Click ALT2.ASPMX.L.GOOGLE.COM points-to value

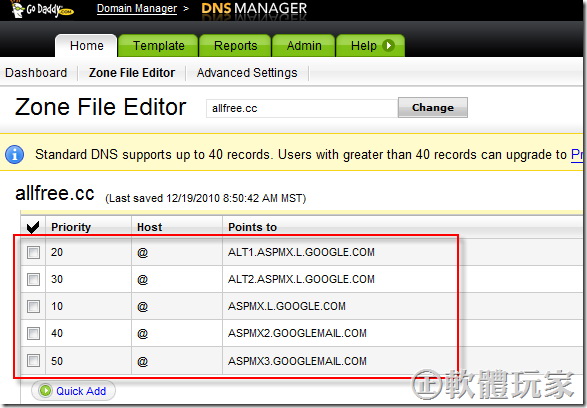pos(301,279)
